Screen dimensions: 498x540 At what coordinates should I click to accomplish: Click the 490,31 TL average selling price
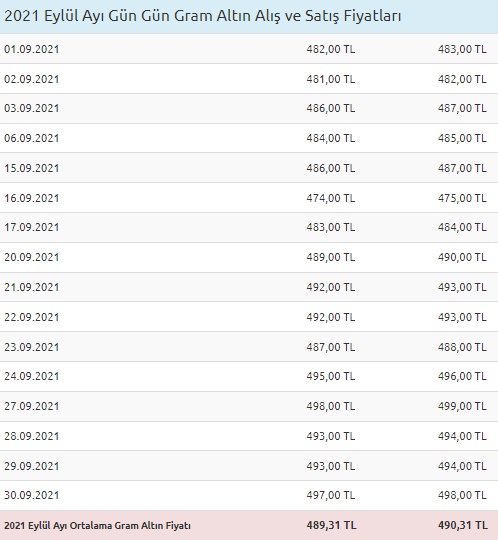[x=463, y=525]
